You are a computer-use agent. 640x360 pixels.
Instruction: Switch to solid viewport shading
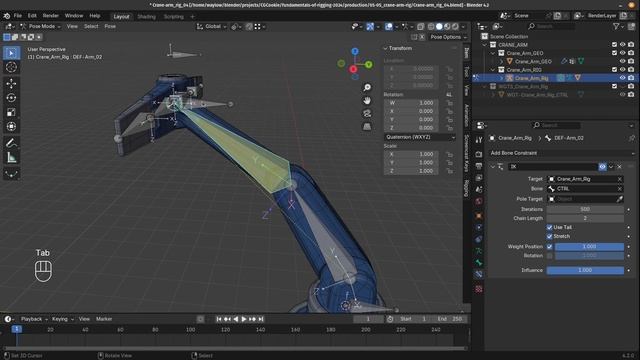tap(439, 27)
